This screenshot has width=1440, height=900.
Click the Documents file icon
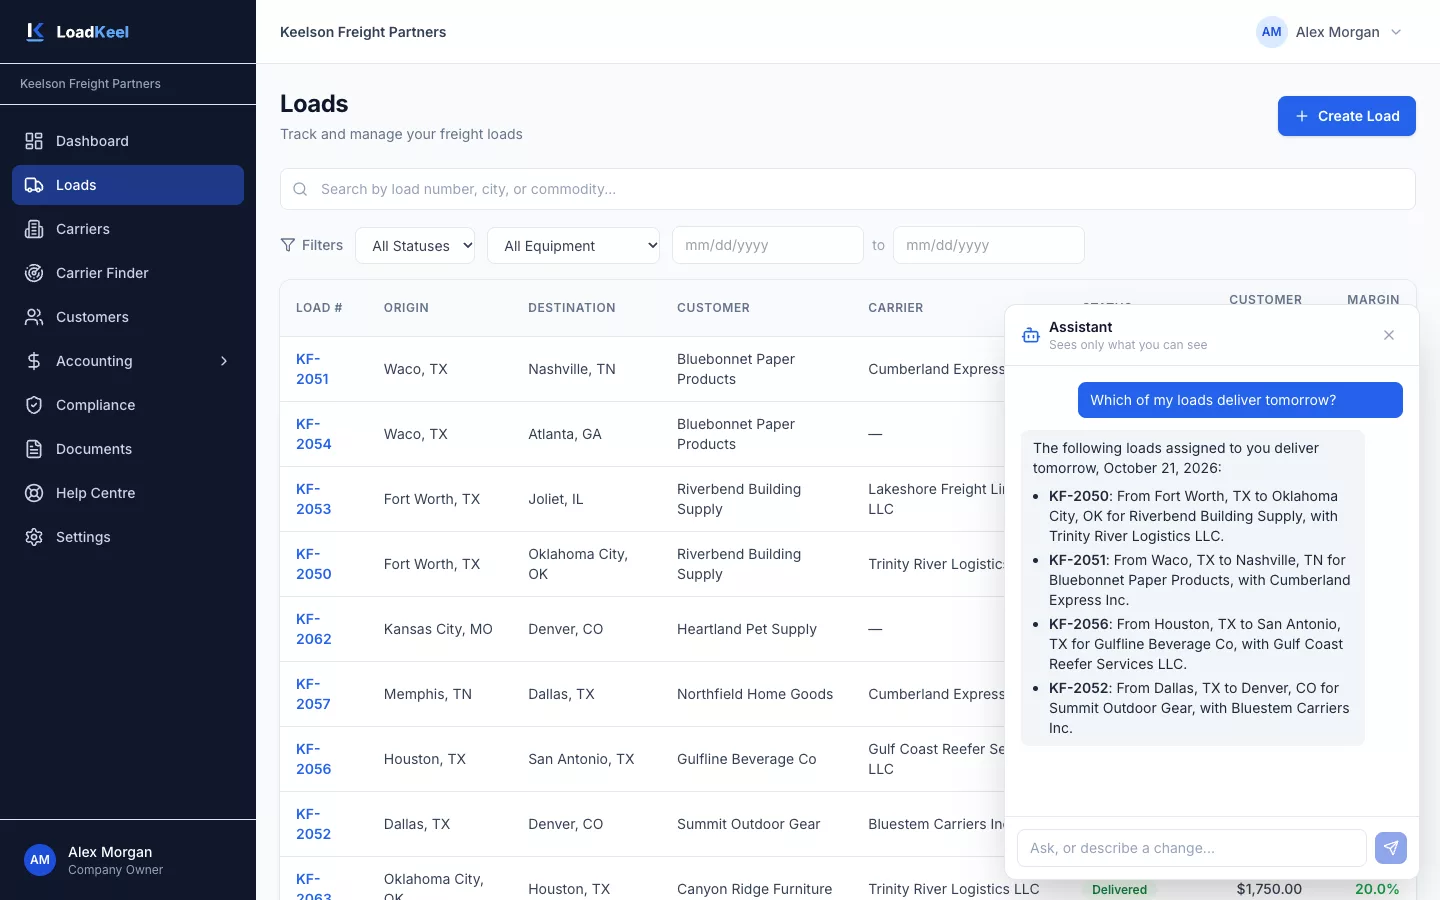pyautogui.click(x=34, y=449)
